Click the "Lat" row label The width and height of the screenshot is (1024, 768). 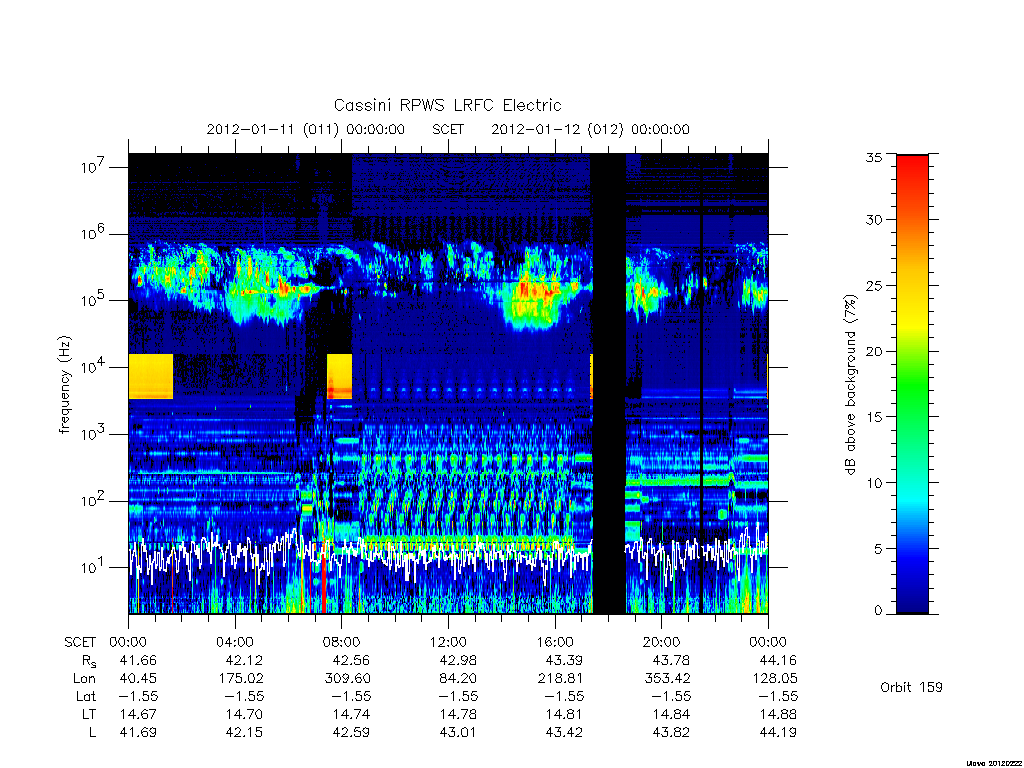pos(86,696)
